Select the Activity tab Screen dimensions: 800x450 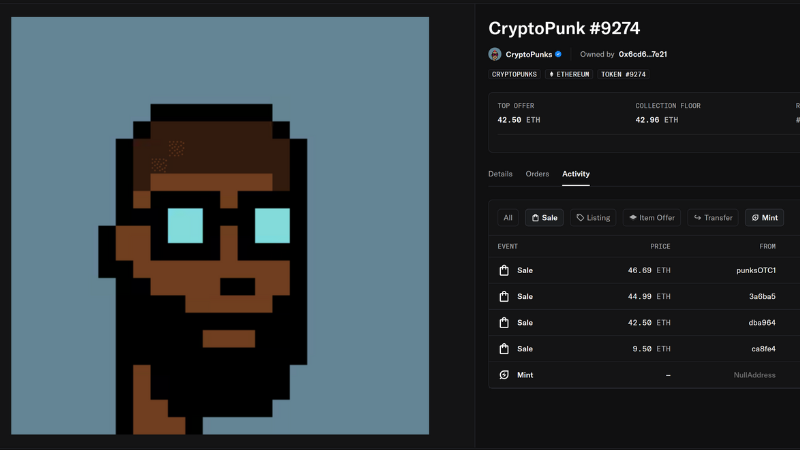576,174
